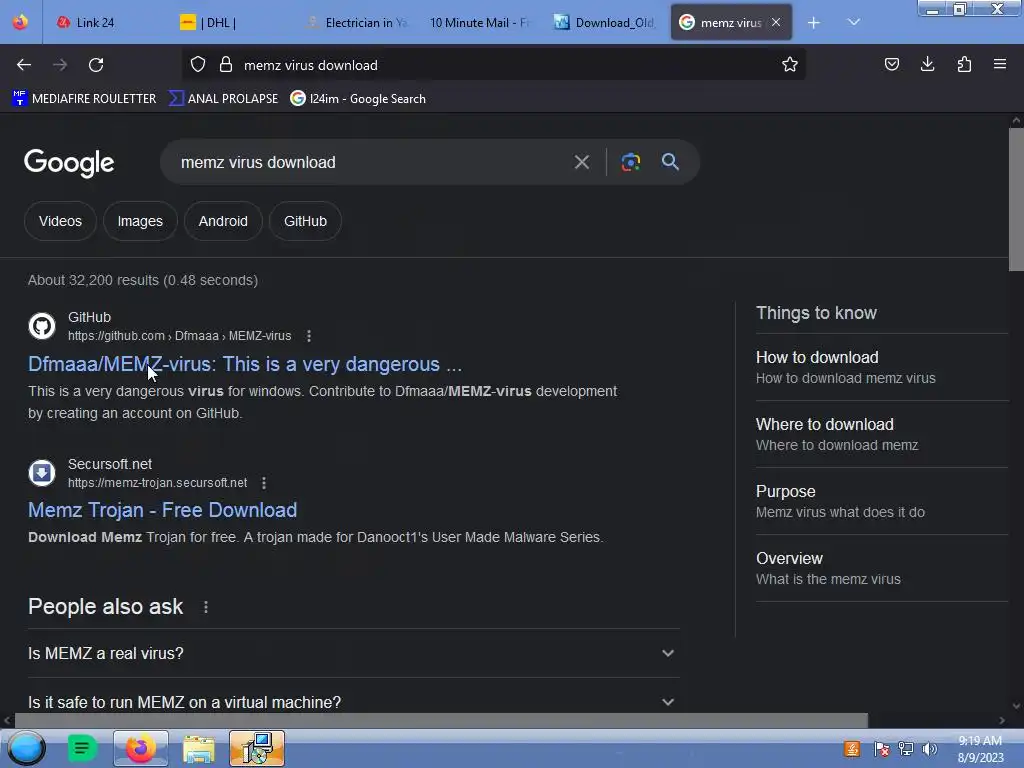This screenshot has width=1024, height=768.
Task: Click the horizontal scrollbar thumb
Action: (441, 720)
